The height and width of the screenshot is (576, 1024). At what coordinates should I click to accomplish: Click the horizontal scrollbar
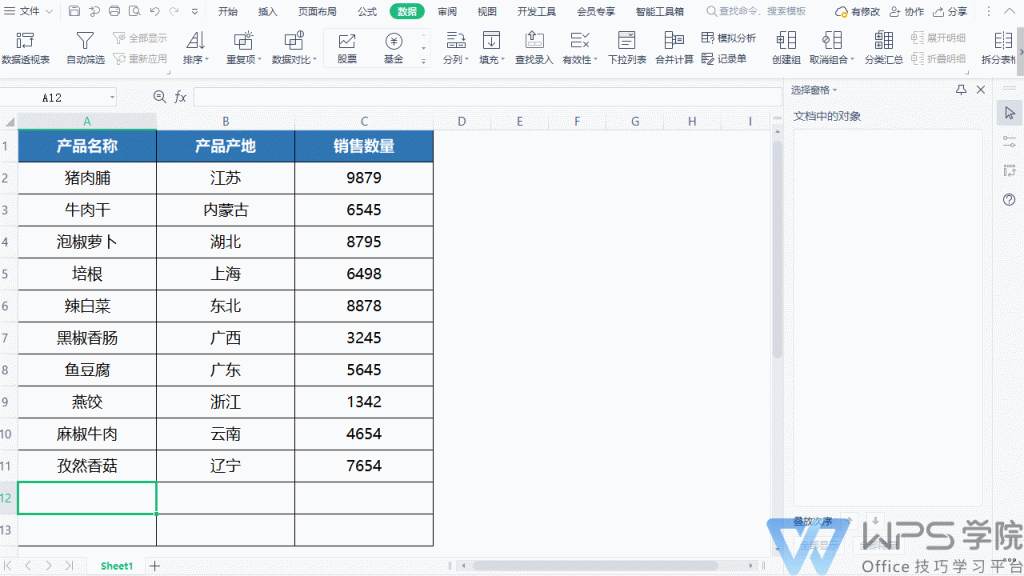[595, 566]
